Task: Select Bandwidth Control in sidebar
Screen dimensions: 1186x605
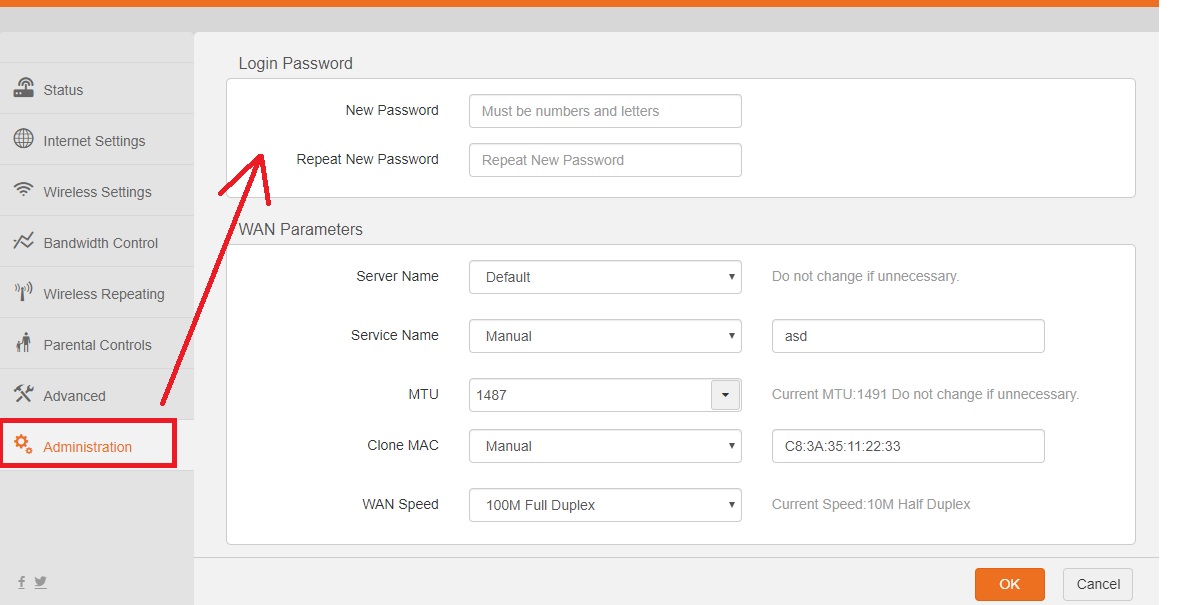Action: pyautogui.click(x=97, y=241)
